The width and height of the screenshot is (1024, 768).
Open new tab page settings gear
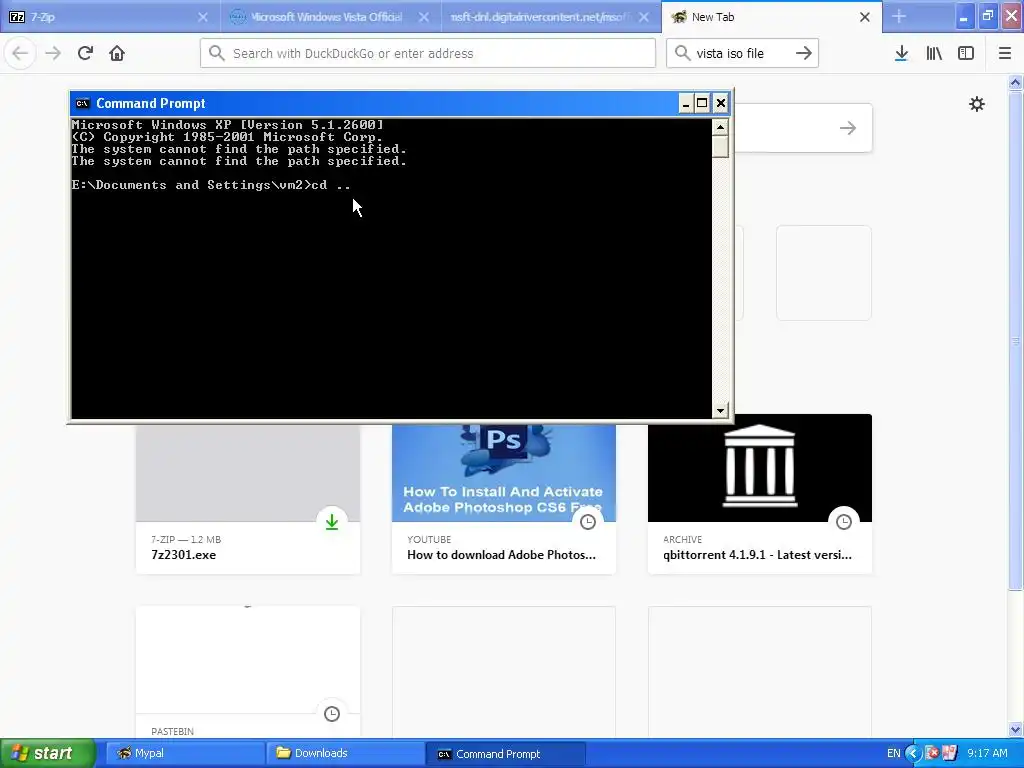(x=976, y=104)
